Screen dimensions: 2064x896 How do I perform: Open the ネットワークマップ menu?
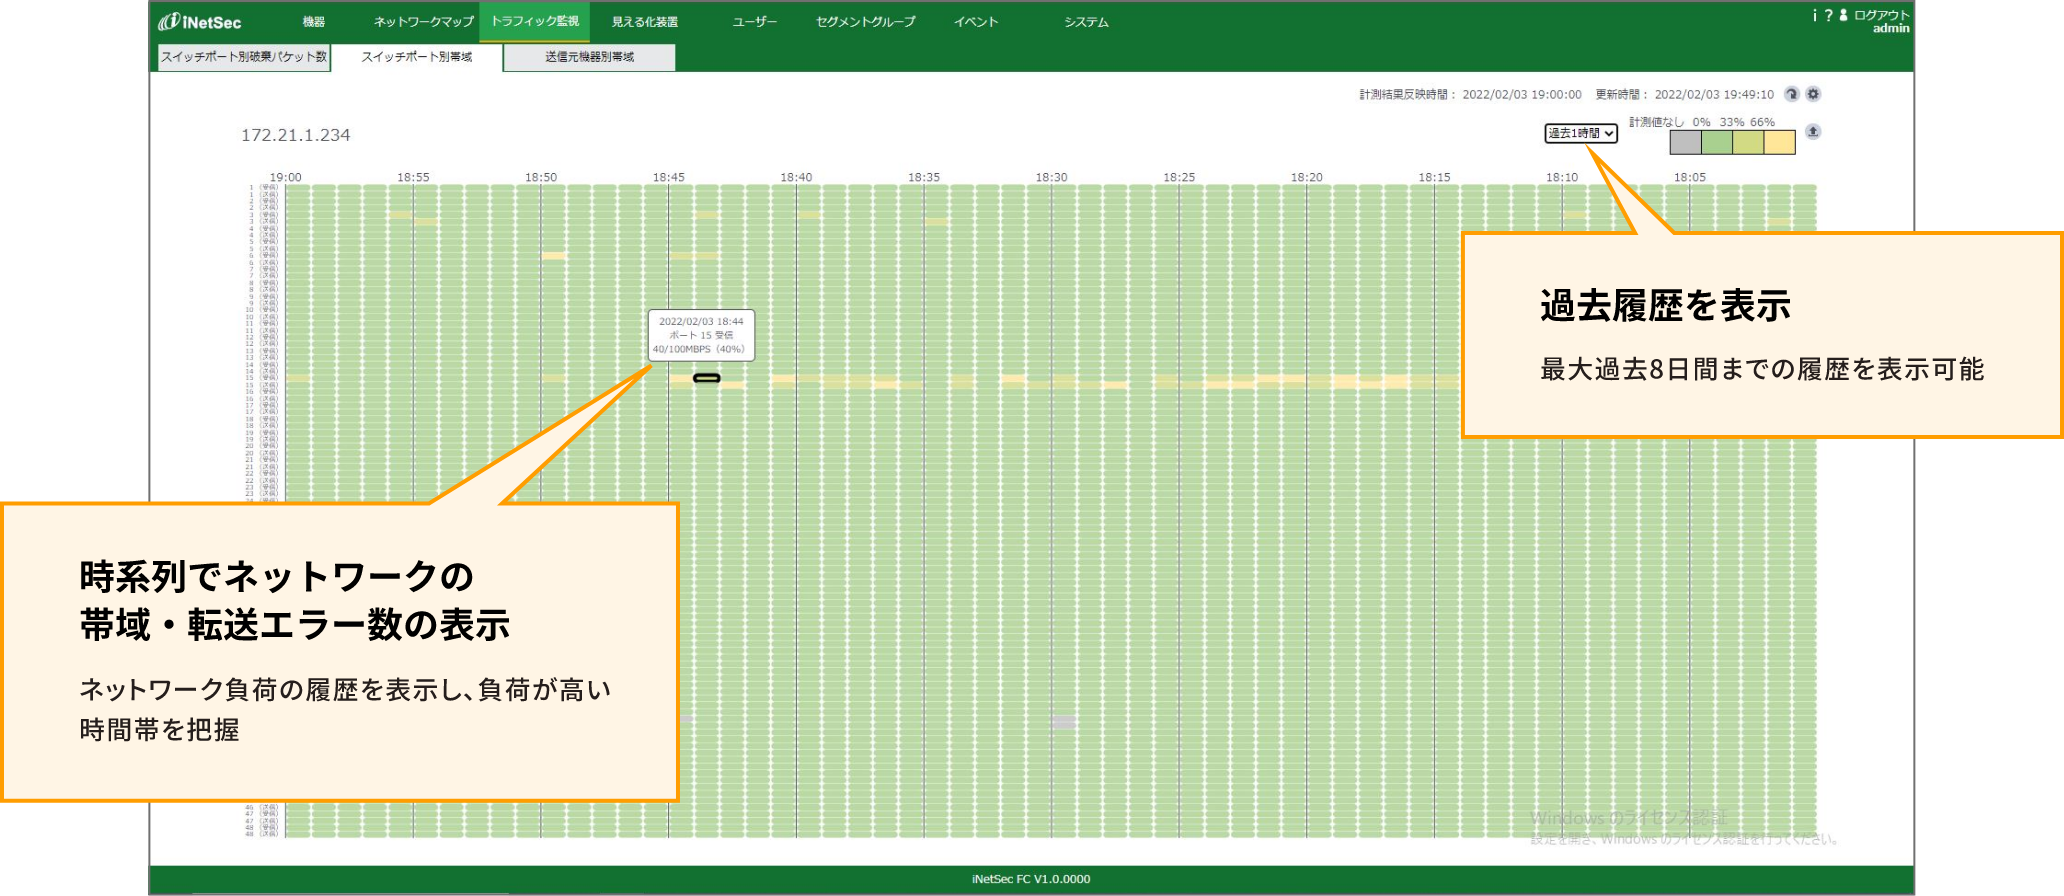click(x=424, y=22)
